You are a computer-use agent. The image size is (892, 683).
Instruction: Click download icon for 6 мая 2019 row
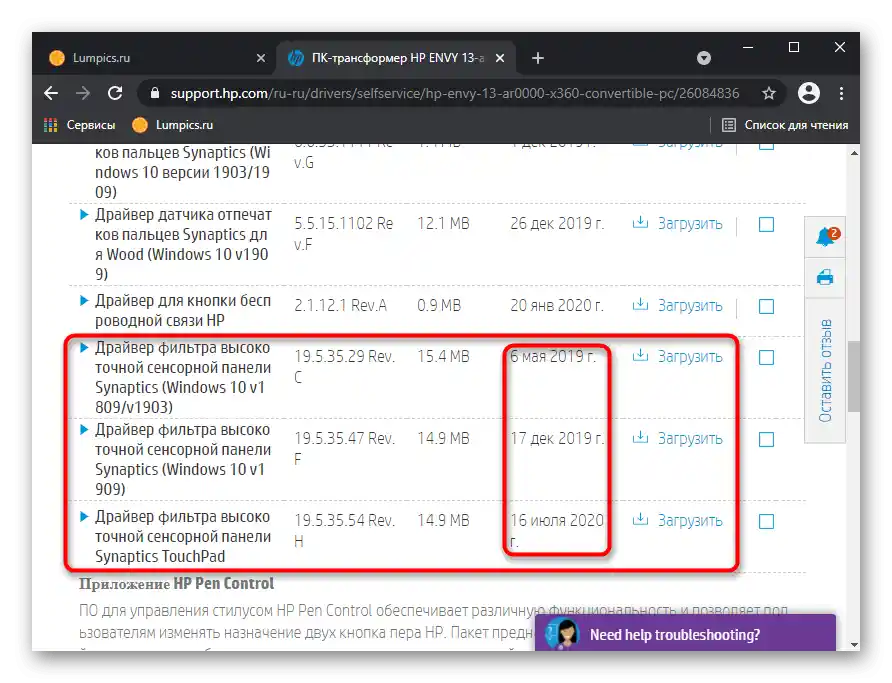coord(641,355)
